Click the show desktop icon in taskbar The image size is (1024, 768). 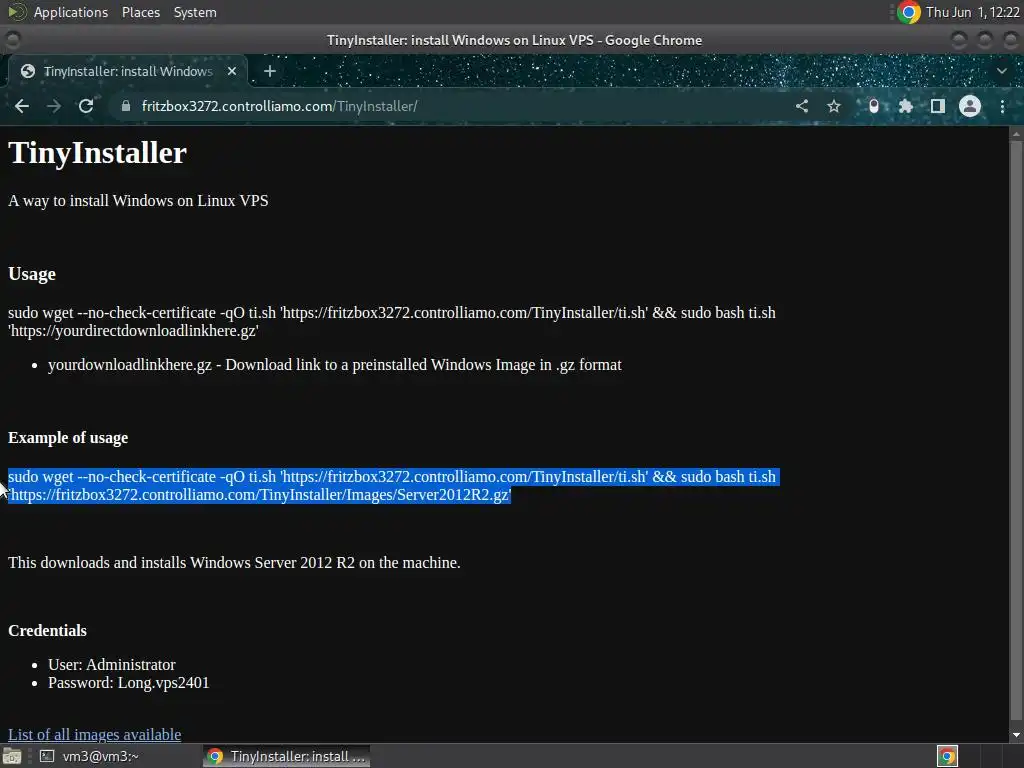tap(12, 756)
